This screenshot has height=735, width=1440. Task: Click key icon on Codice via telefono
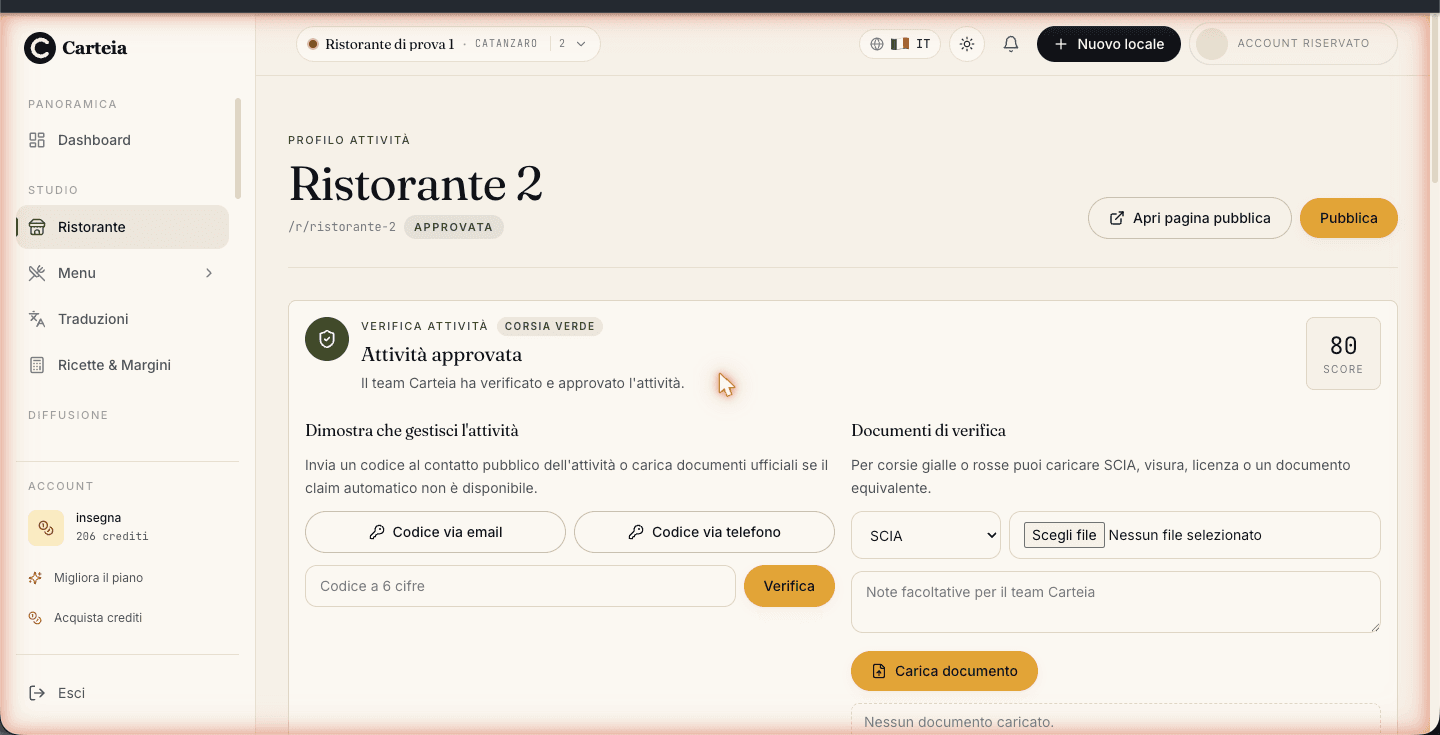pyautogui.click(x=636, y=532)
